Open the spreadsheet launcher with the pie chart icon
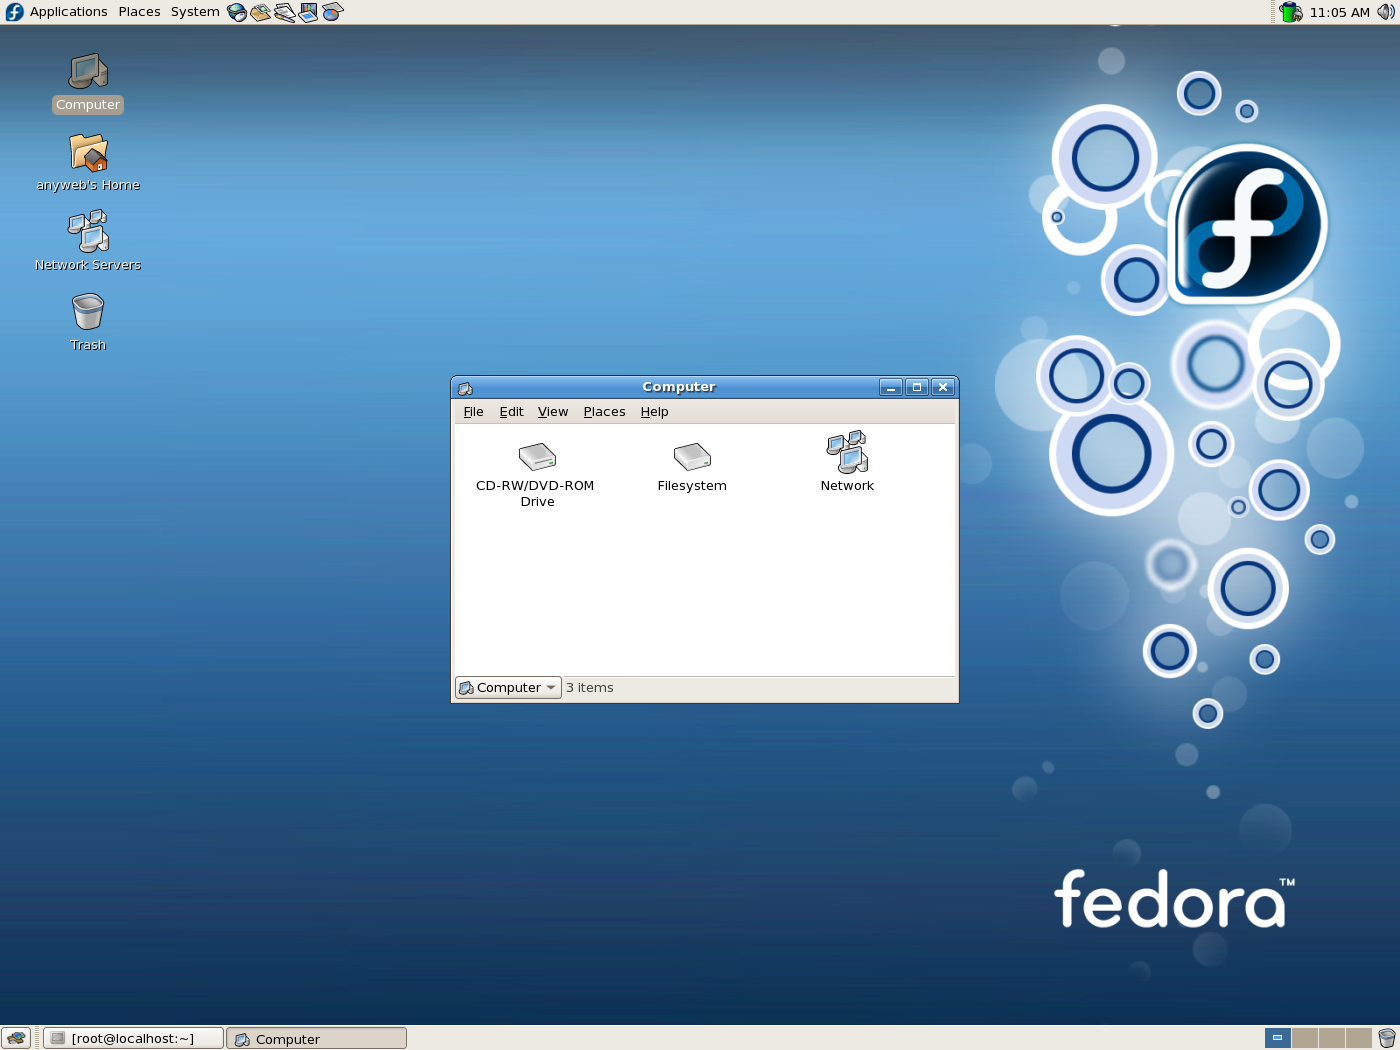Viewport: 1400px width, 1050px height. pyautogui.click(x=333, y=12)
